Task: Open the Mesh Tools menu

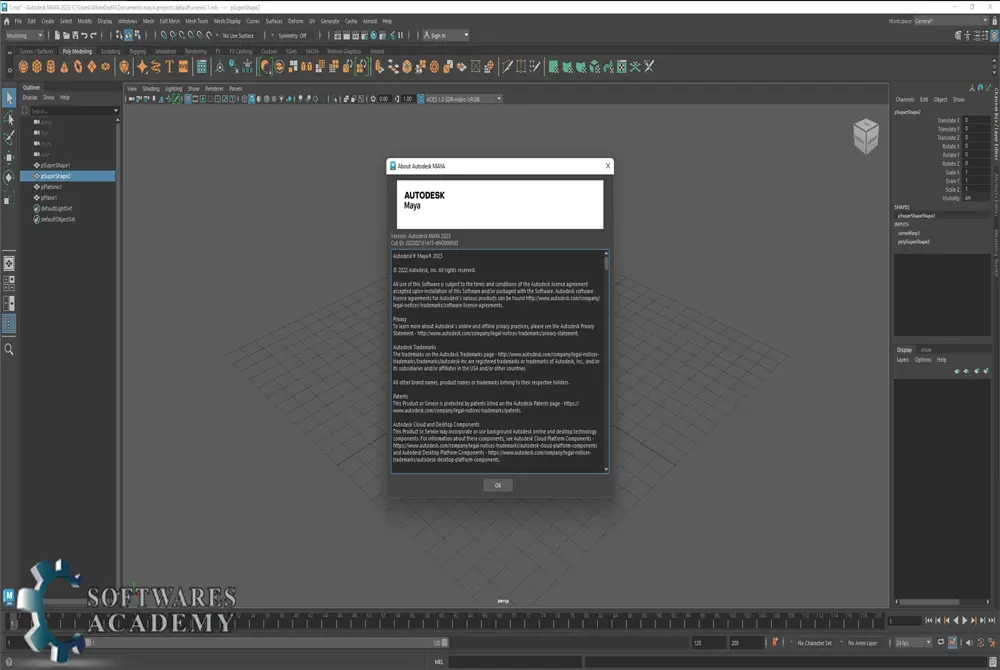Action: point(196,21)
